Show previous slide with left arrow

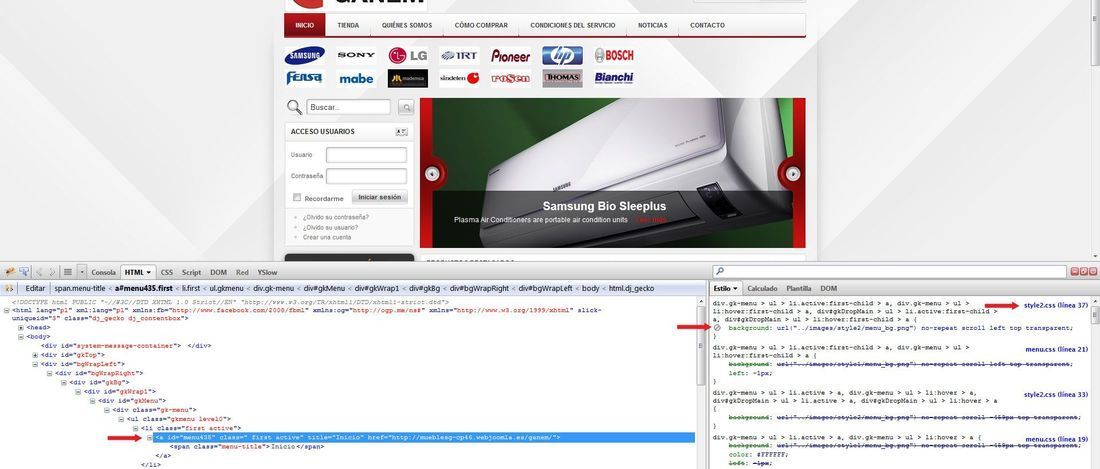[x=433, y=172]
